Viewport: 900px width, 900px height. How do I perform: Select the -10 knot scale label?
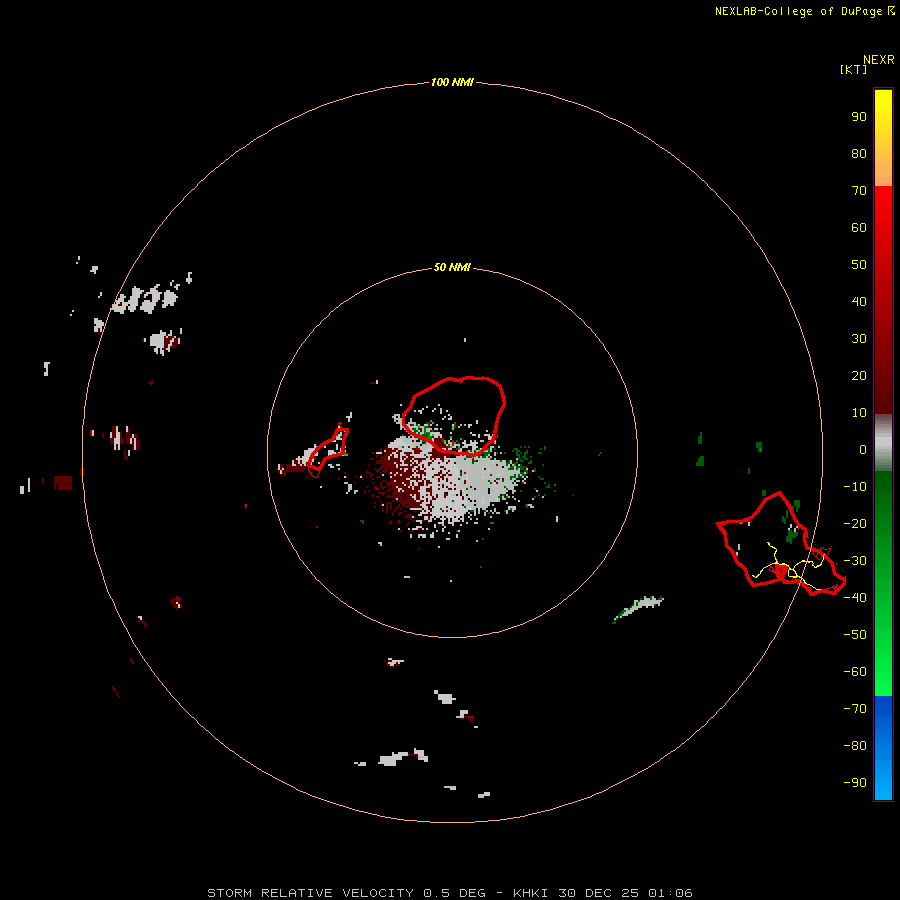pyautogui.click(x=855, y=487)
